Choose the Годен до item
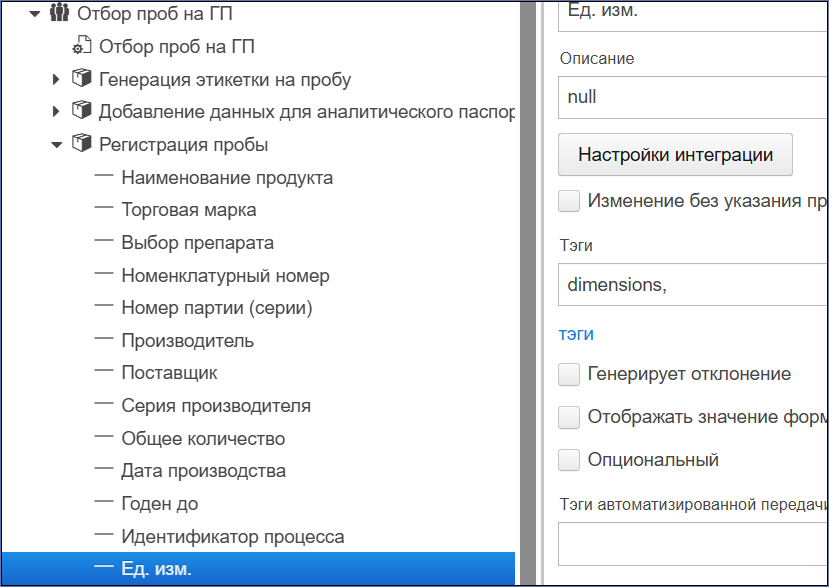 click(x=160, y=503)
